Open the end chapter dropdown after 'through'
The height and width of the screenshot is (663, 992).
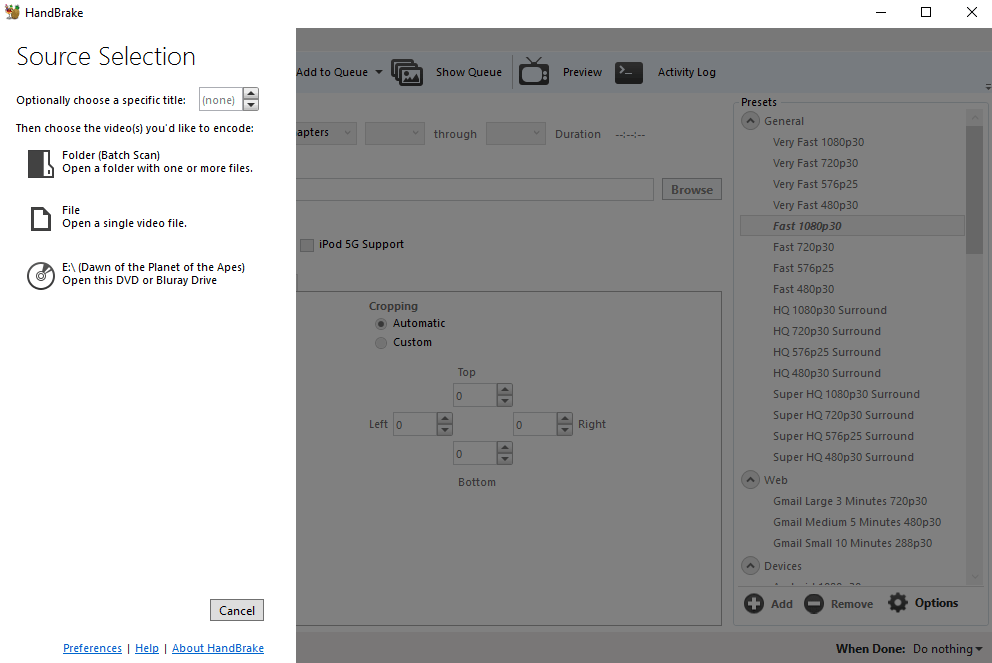click(x=516, y=133)
